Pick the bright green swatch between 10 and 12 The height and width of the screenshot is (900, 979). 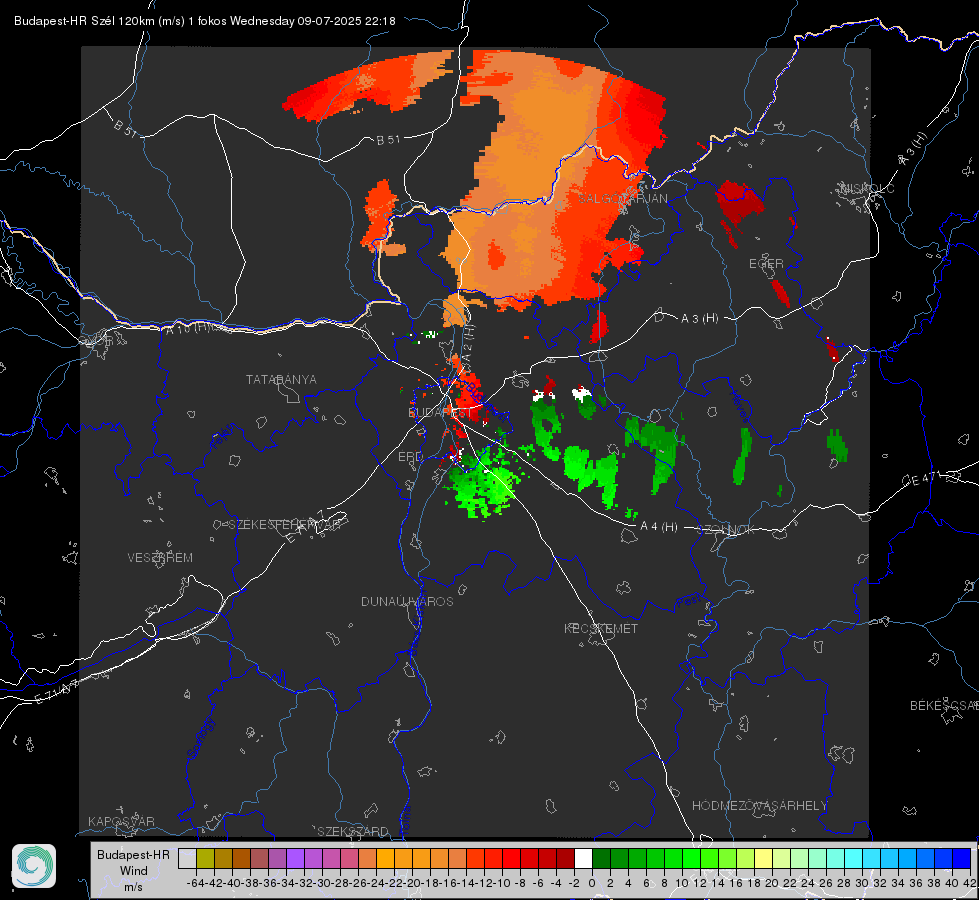point(691,859)
